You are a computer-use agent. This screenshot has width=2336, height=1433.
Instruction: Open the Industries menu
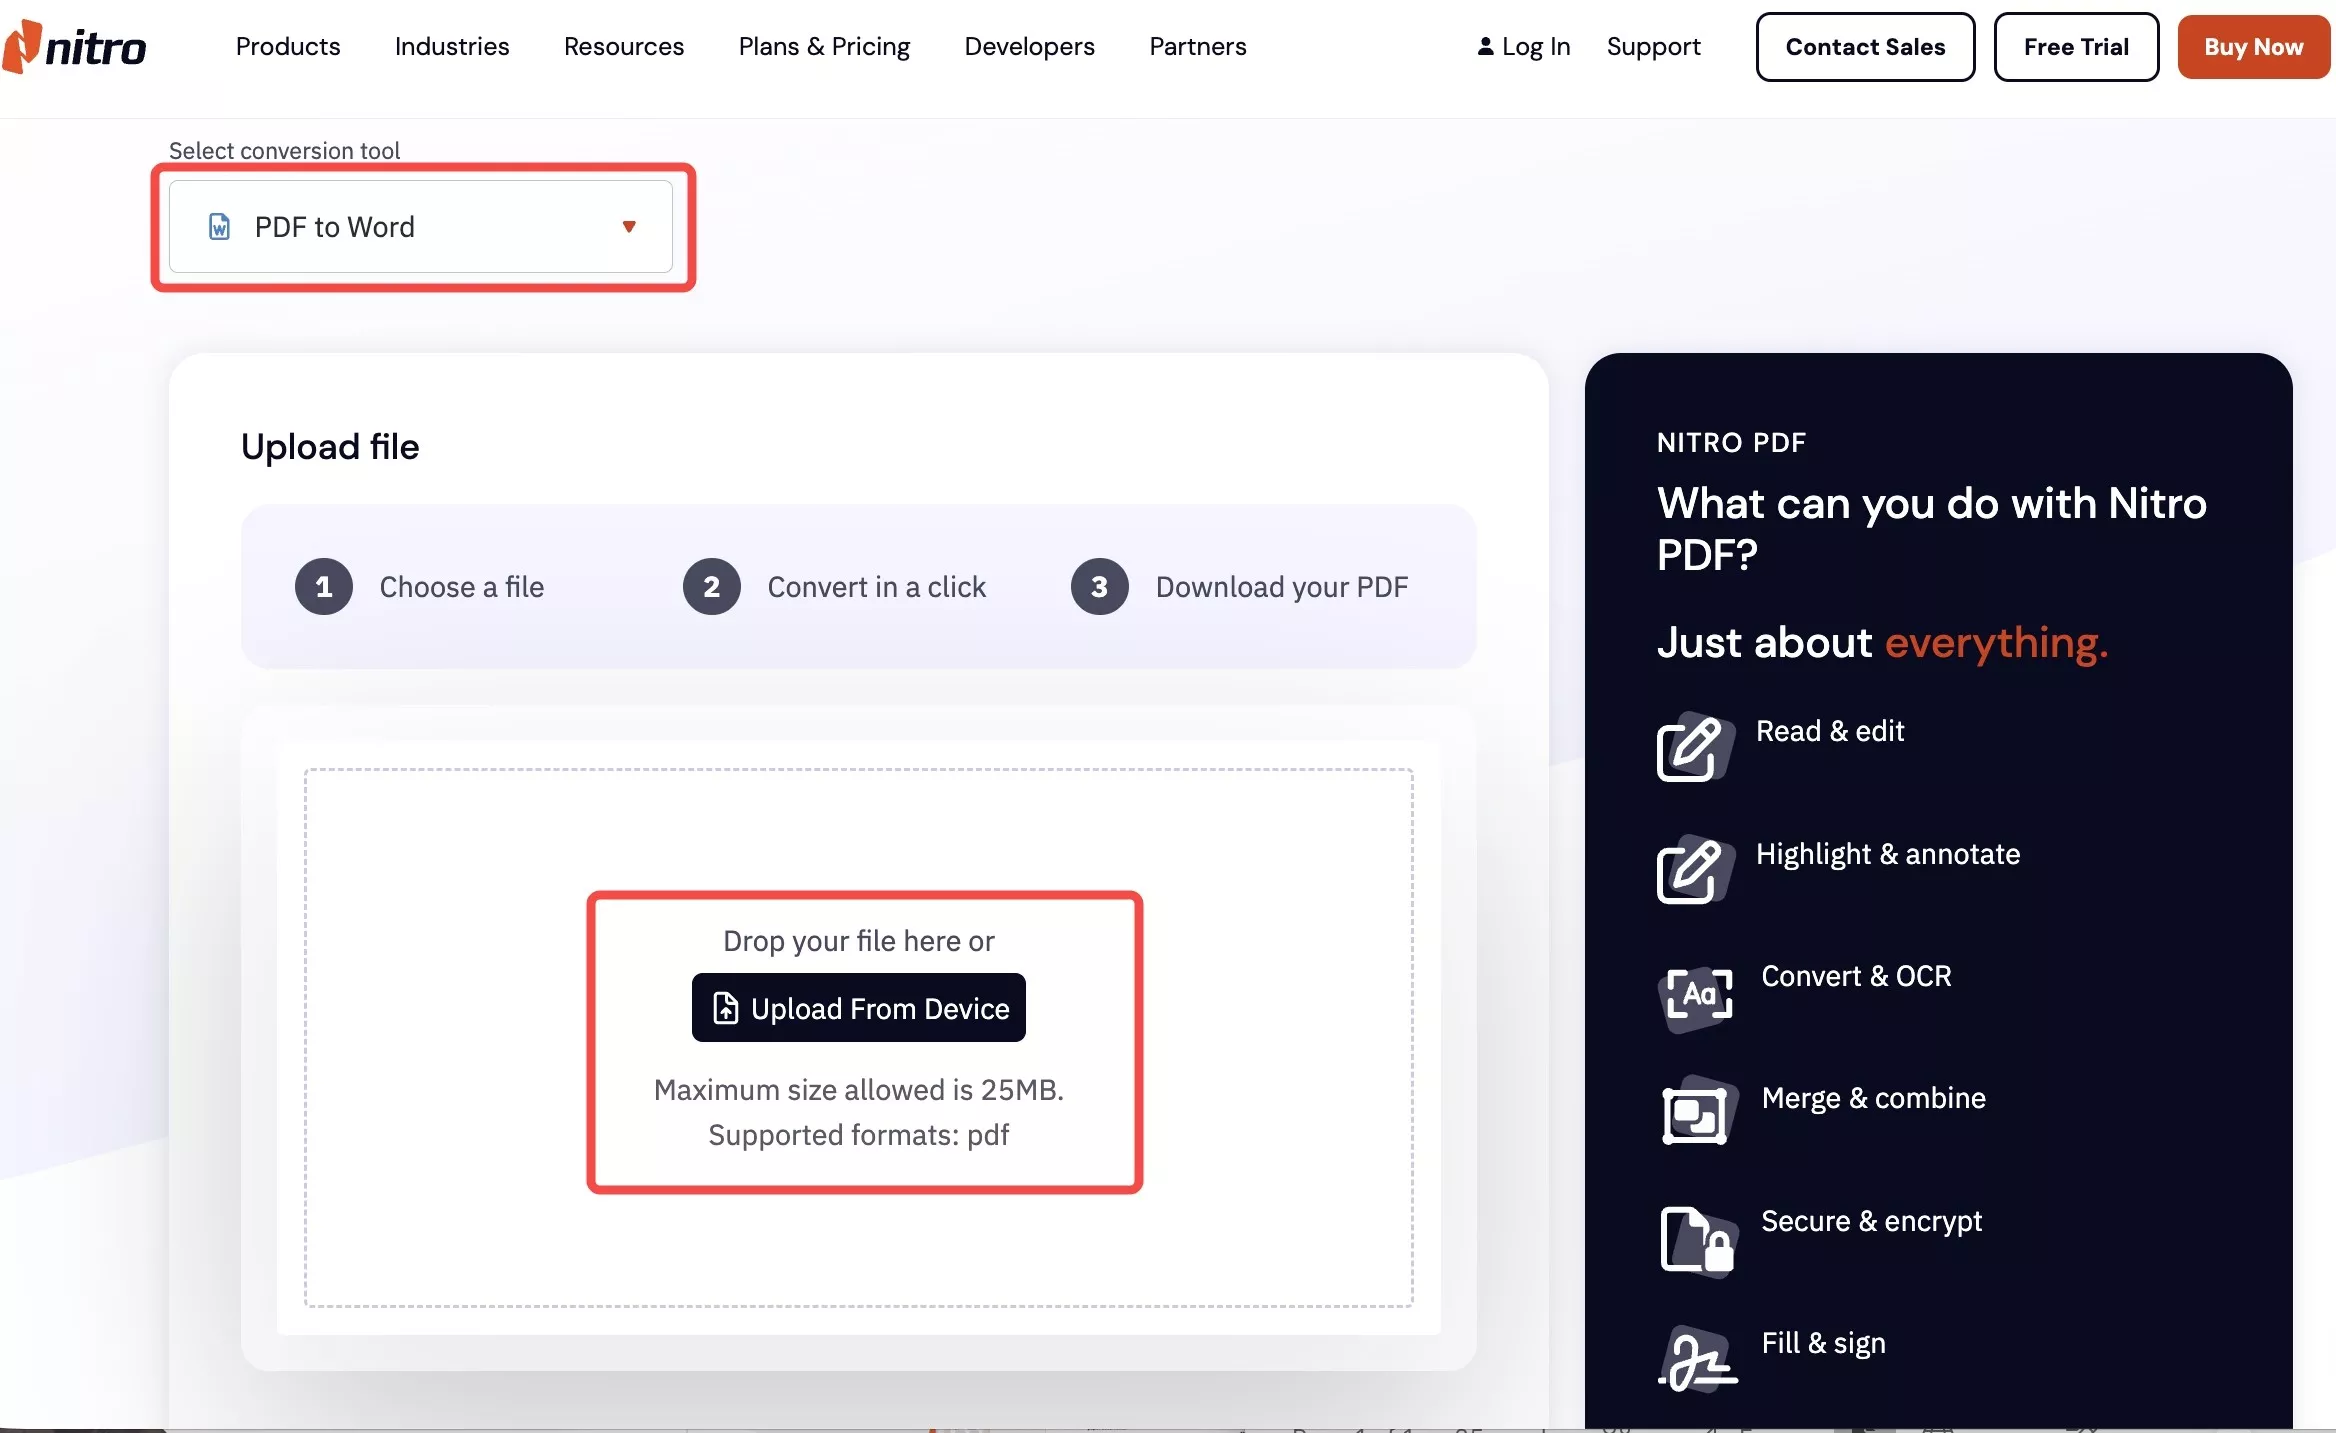point(452,46)
